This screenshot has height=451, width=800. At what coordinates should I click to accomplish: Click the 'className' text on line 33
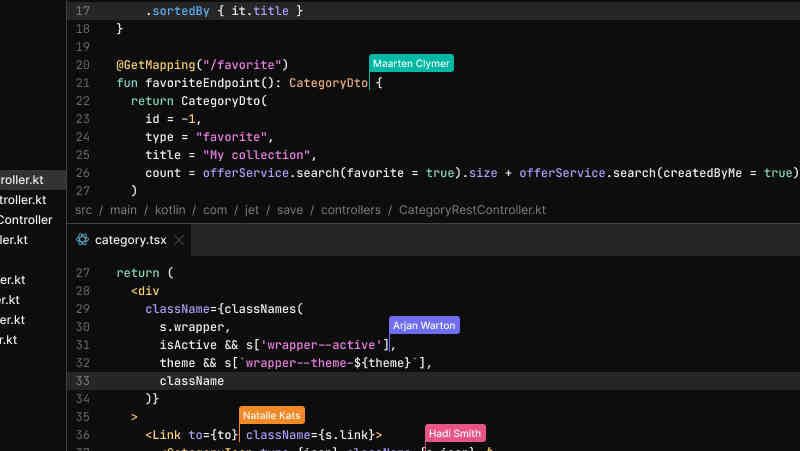tap(192, 381)
